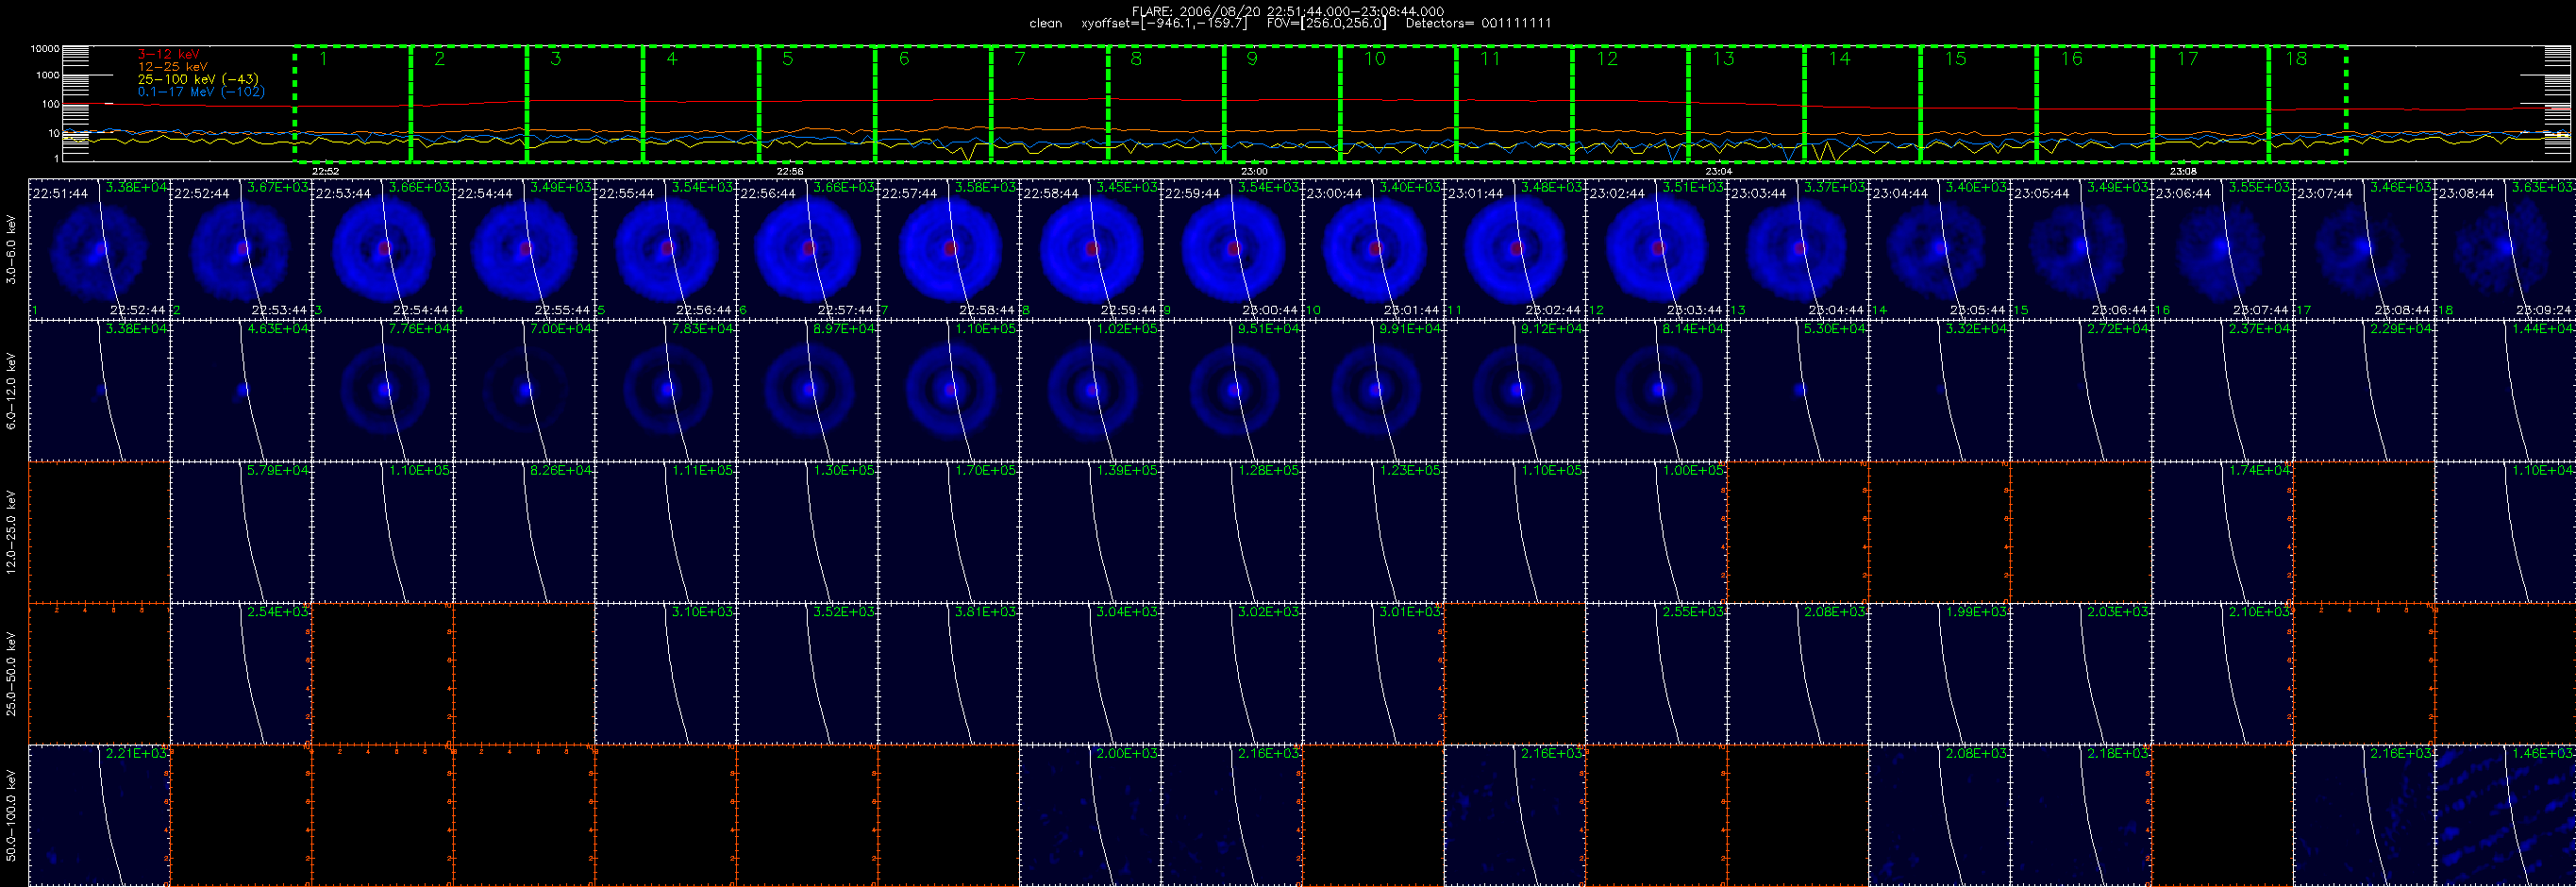Click the '3.0-6.0 keV' row label
Screen dimensions: 2576x887
(x=11, y=249)
